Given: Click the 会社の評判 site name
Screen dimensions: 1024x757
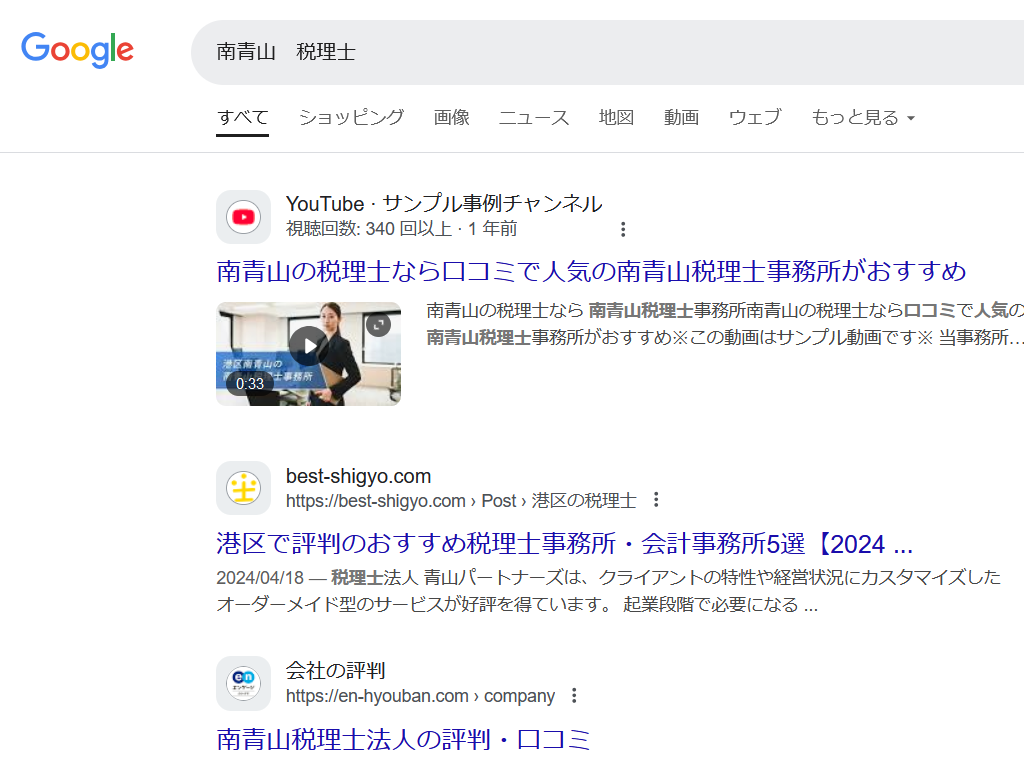Looking at the screenshot, I should [x=336, y=671].
